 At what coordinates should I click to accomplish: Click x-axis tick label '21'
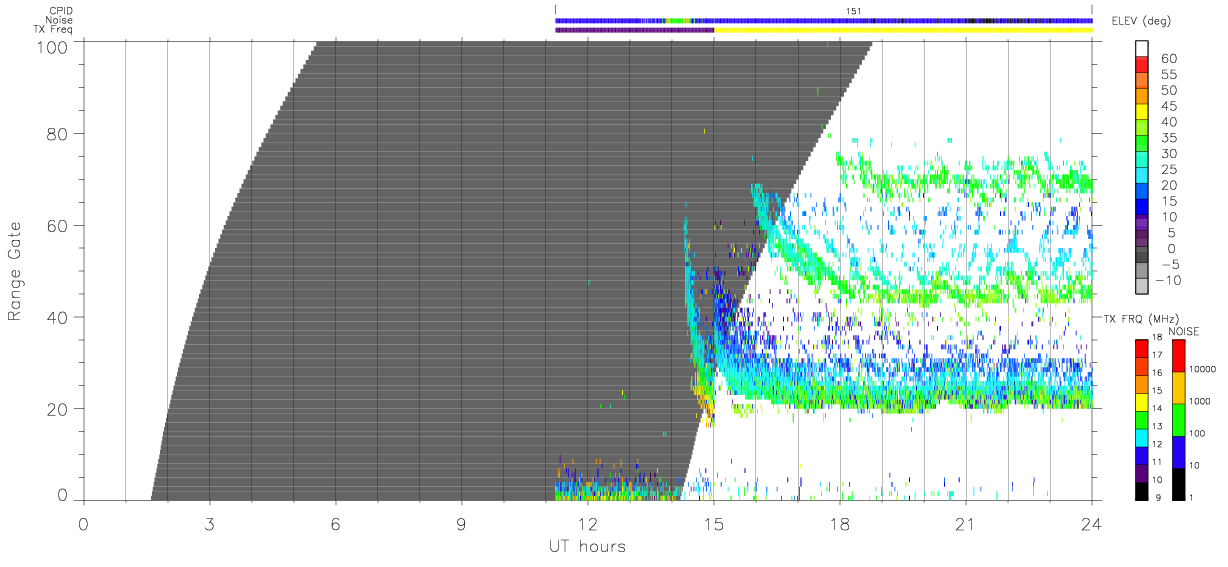click(965, 523)
